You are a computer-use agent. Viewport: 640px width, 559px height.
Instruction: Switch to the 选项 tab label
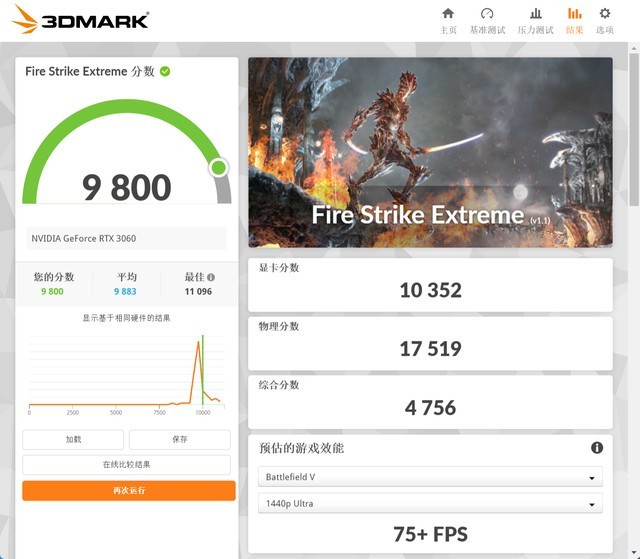604,30
